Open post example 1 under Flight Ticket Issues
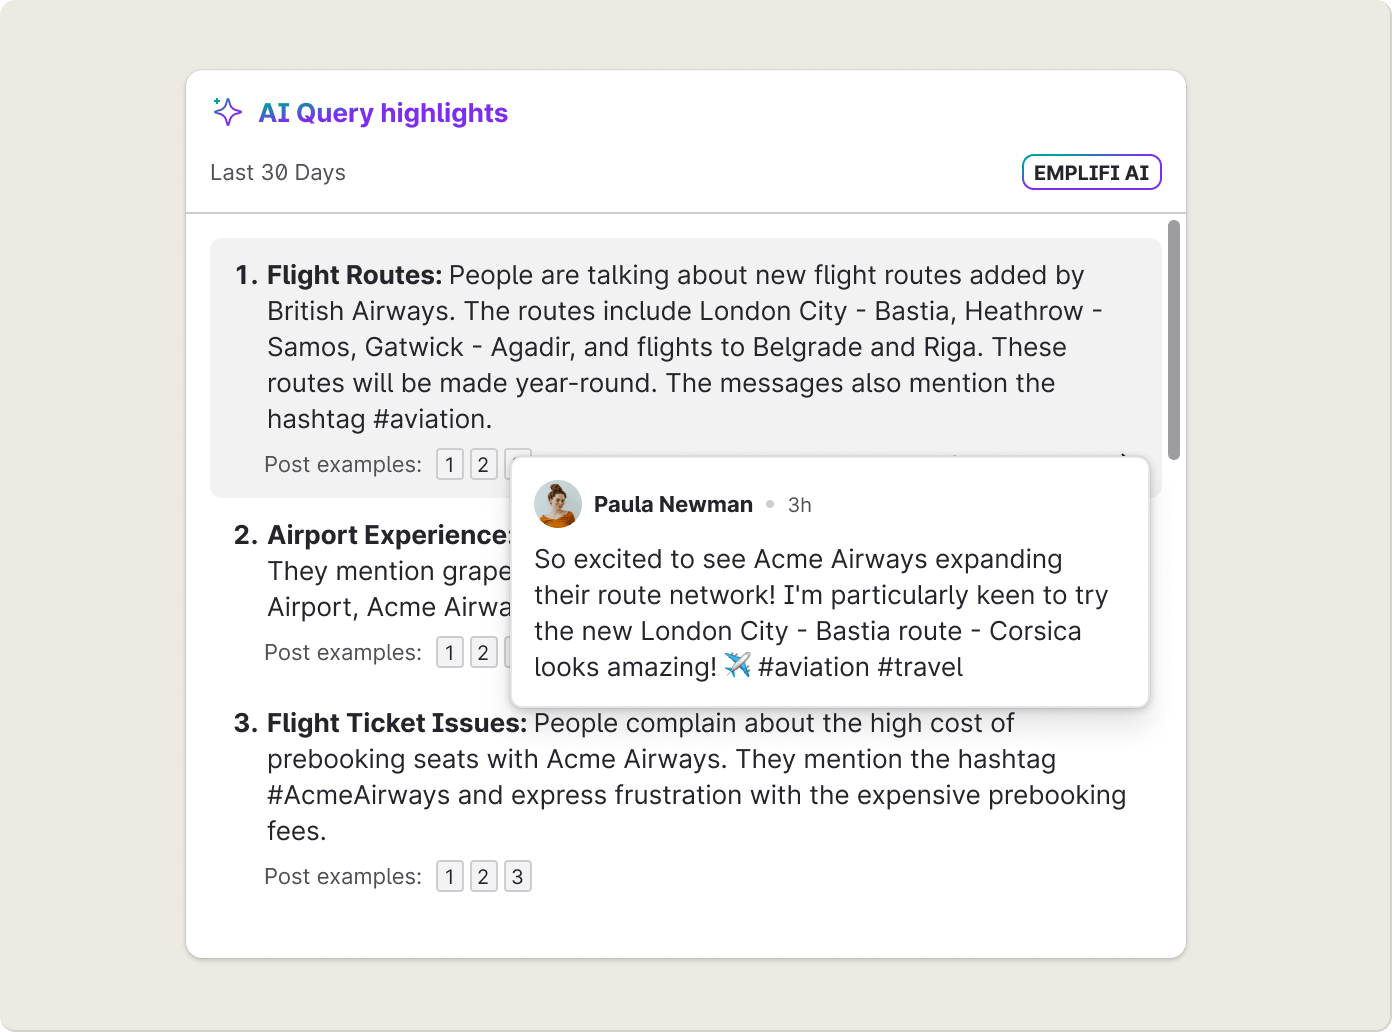 pos(450,877)
